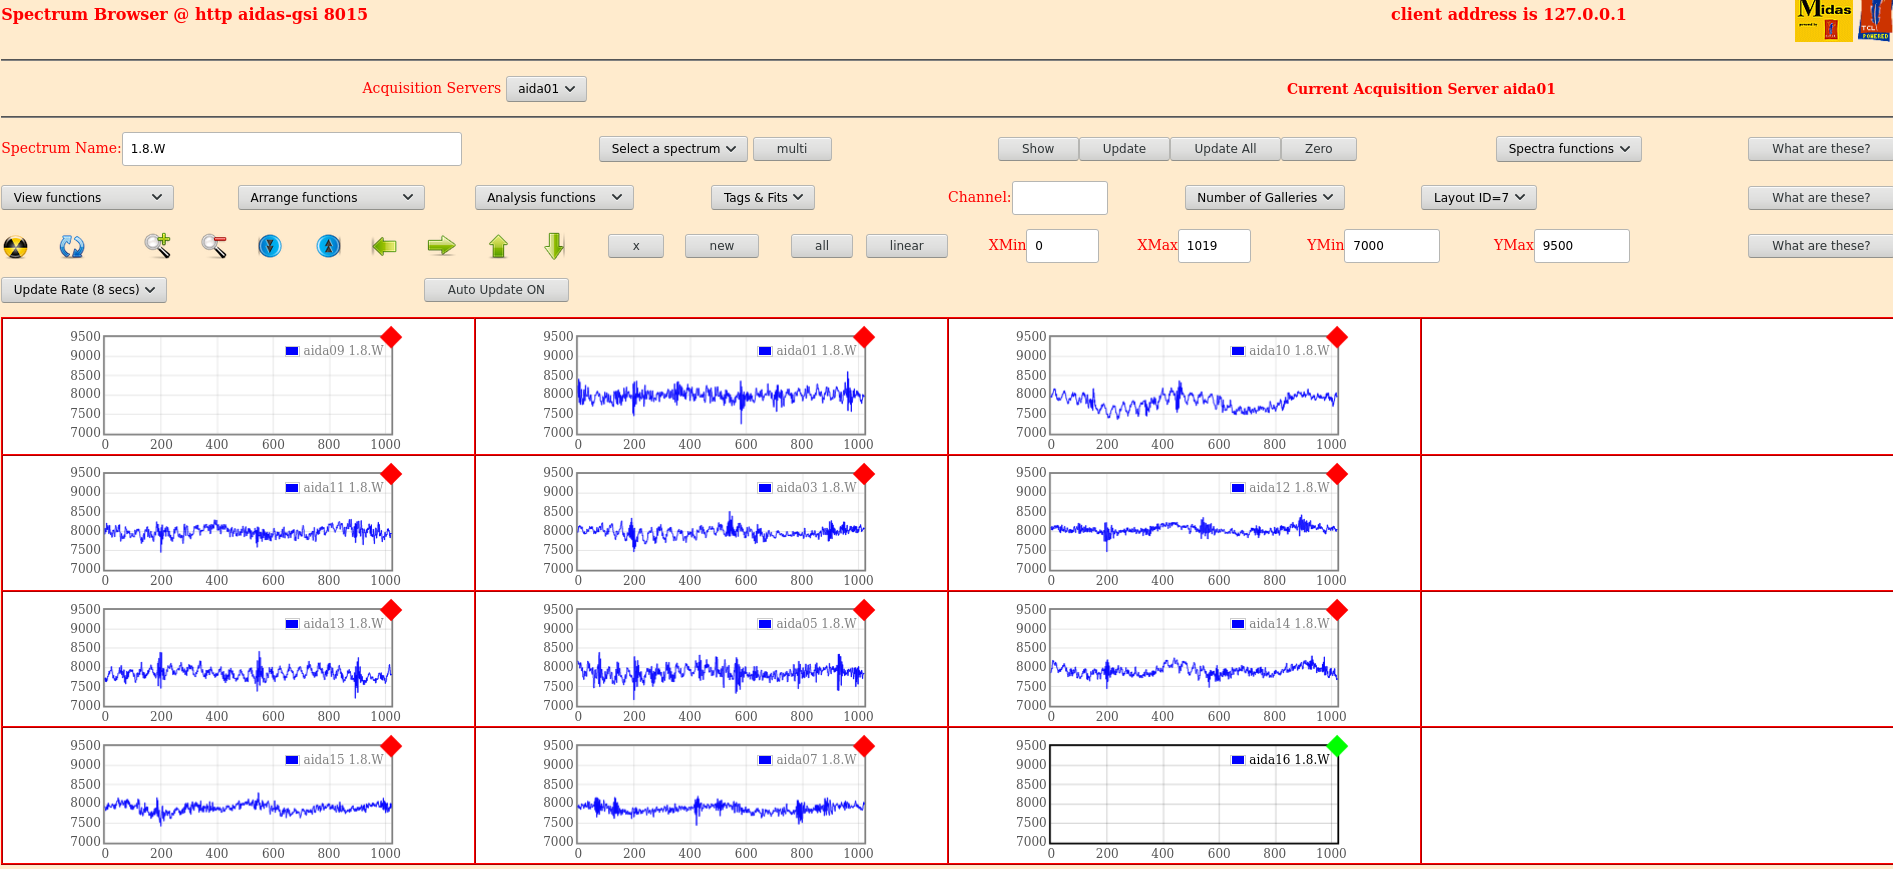The height and width of the screenshot is (869, 1893).
Task: Open the Acquisition Servers aida01 dropdown
Action: (546, 89)
